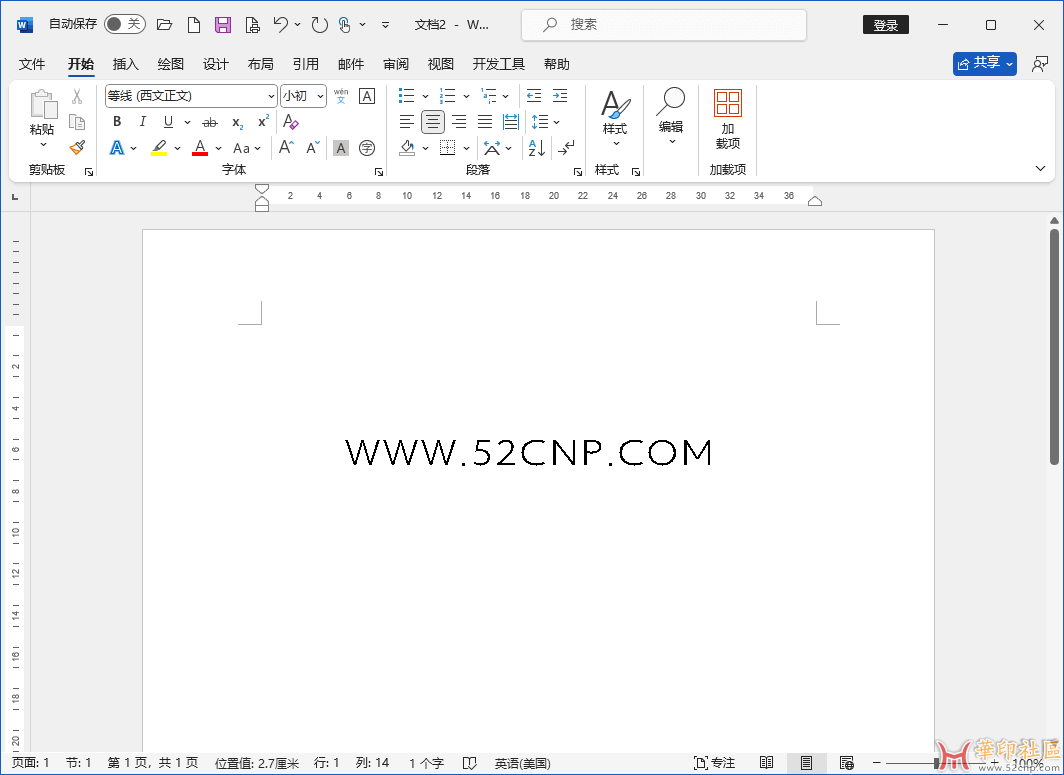This screenshot has width=1064, height=775.
Task: Toggle Underline formatting
Action: (x=168, y=122)
